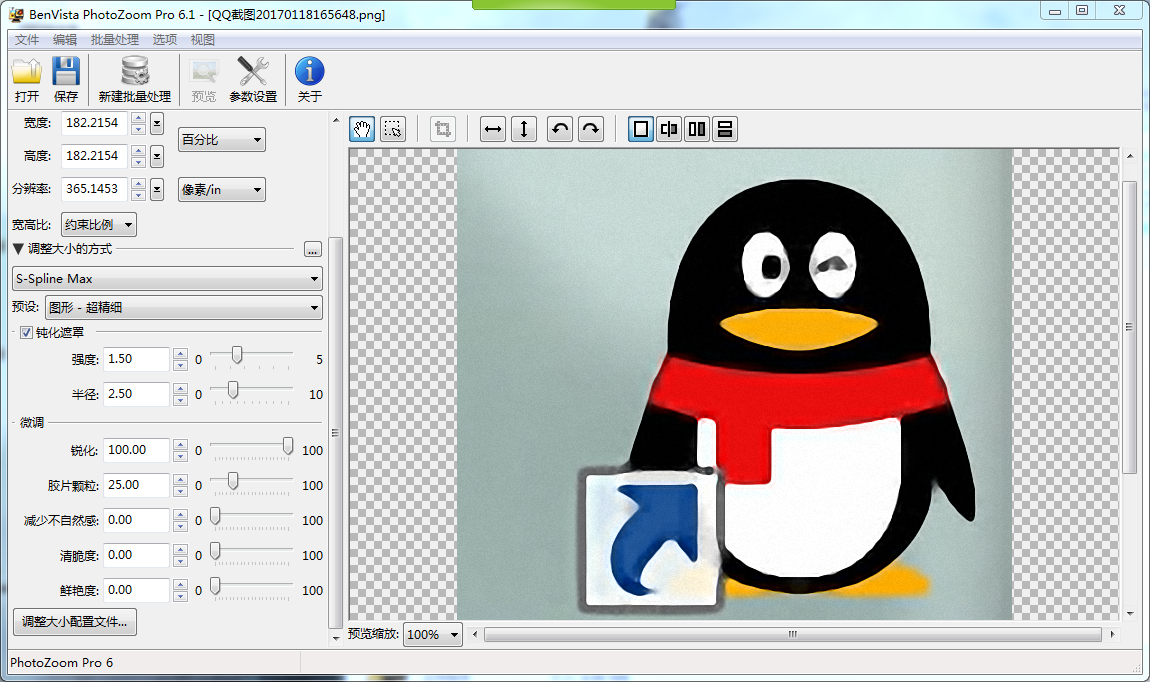Open 参数设置 preferences tools icon
Viewport: 1150px width, 682px height.
(253, 79)
